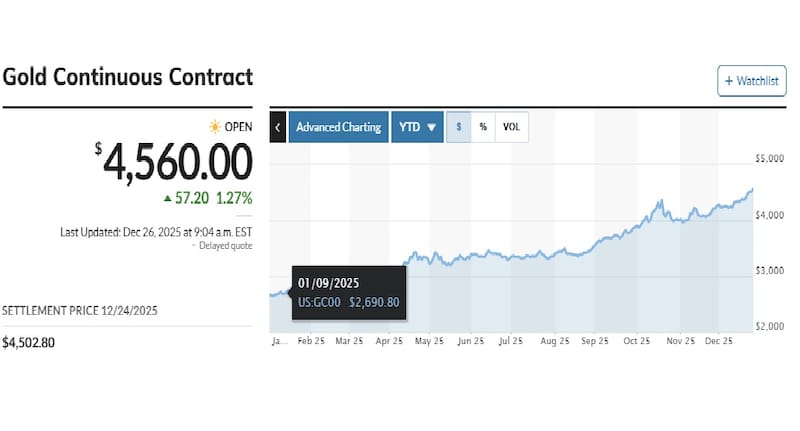
Task: Switch the chart to percent change view
Action: [x=483, y=127]
